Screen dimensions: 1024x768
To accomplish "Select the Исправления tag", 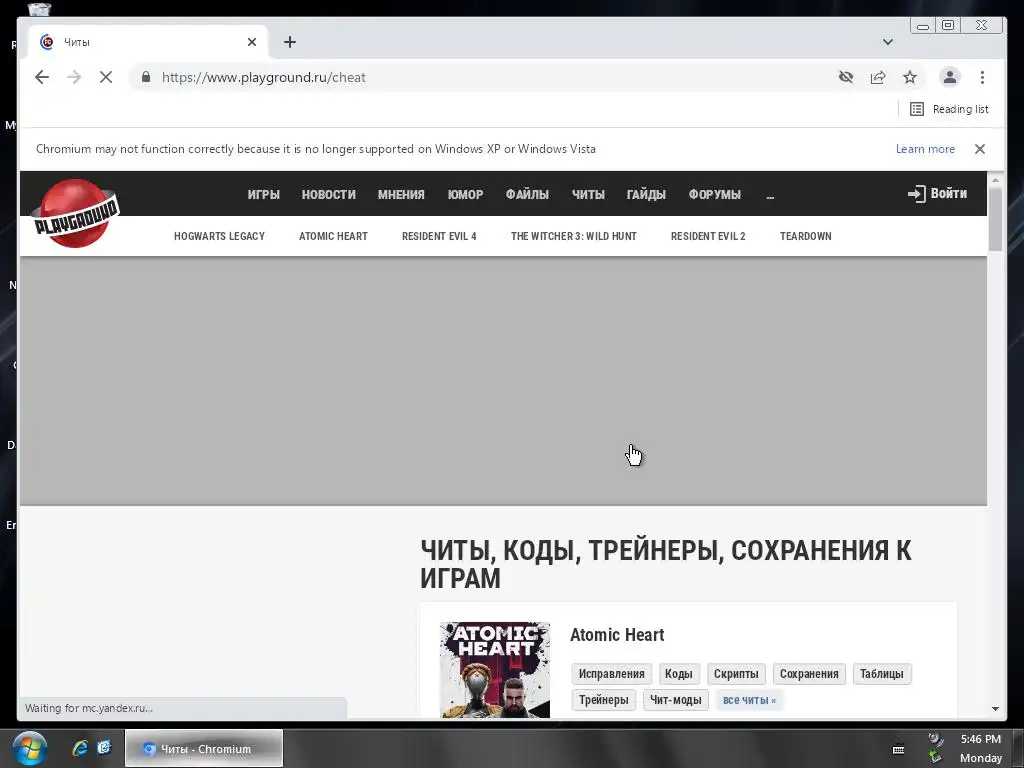I will [x=611, y=673].
